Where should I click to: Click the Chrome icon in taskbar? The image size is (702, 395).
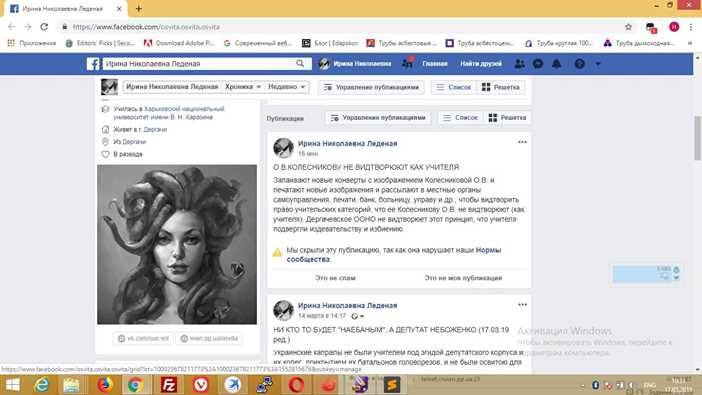coord(135,385)
